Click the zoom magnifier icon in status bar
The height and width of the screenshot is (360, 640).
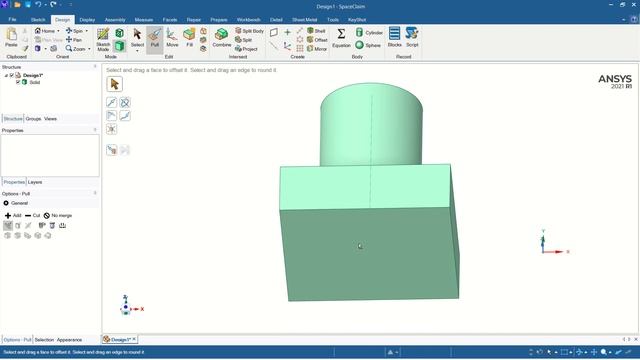coord(603,352)
